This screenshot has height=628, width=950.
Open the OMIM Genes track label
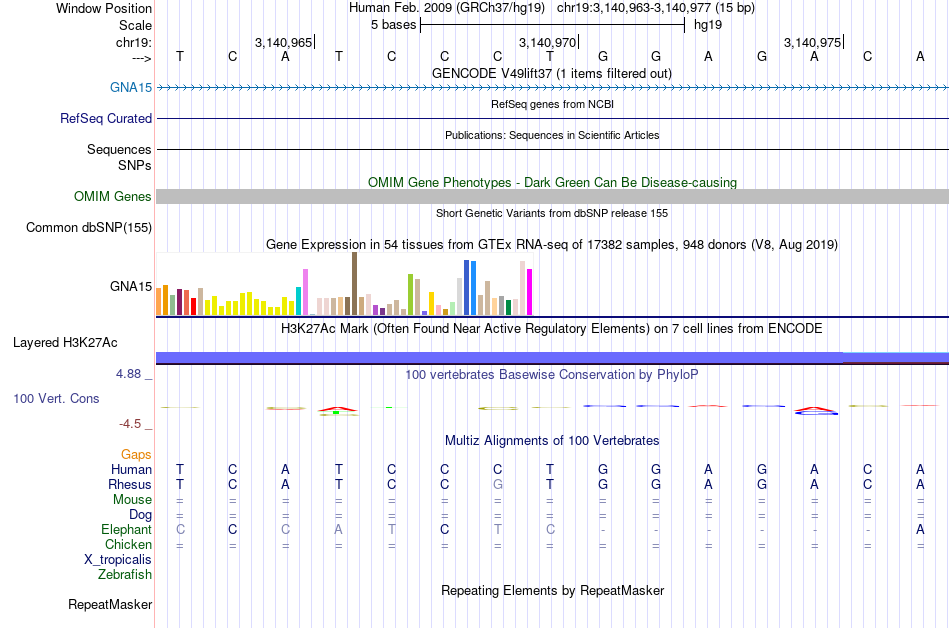click(x=112, y=196)
